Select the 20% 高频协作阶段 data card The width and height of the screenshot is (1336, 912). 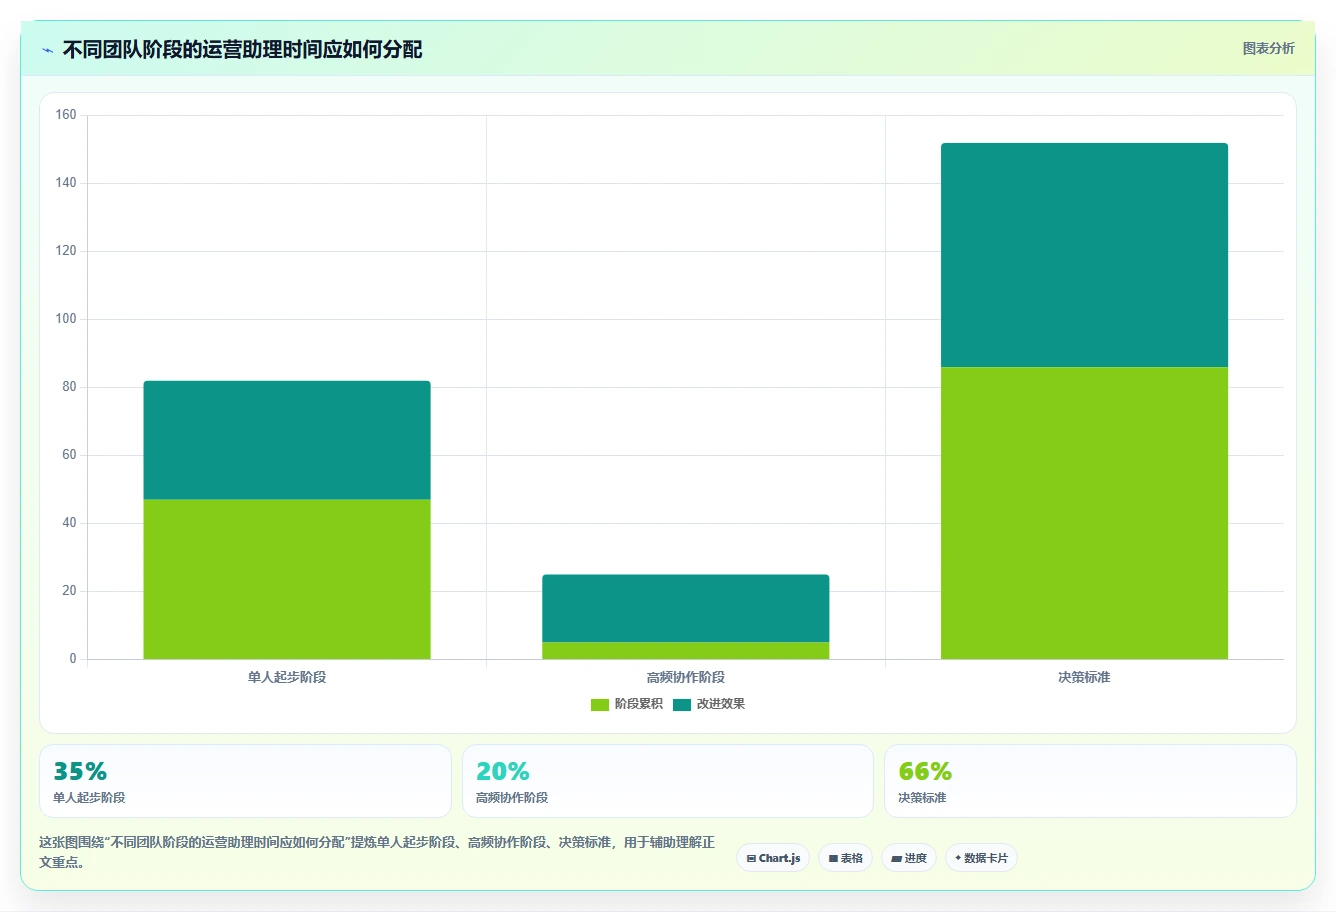tap(668, 781)
